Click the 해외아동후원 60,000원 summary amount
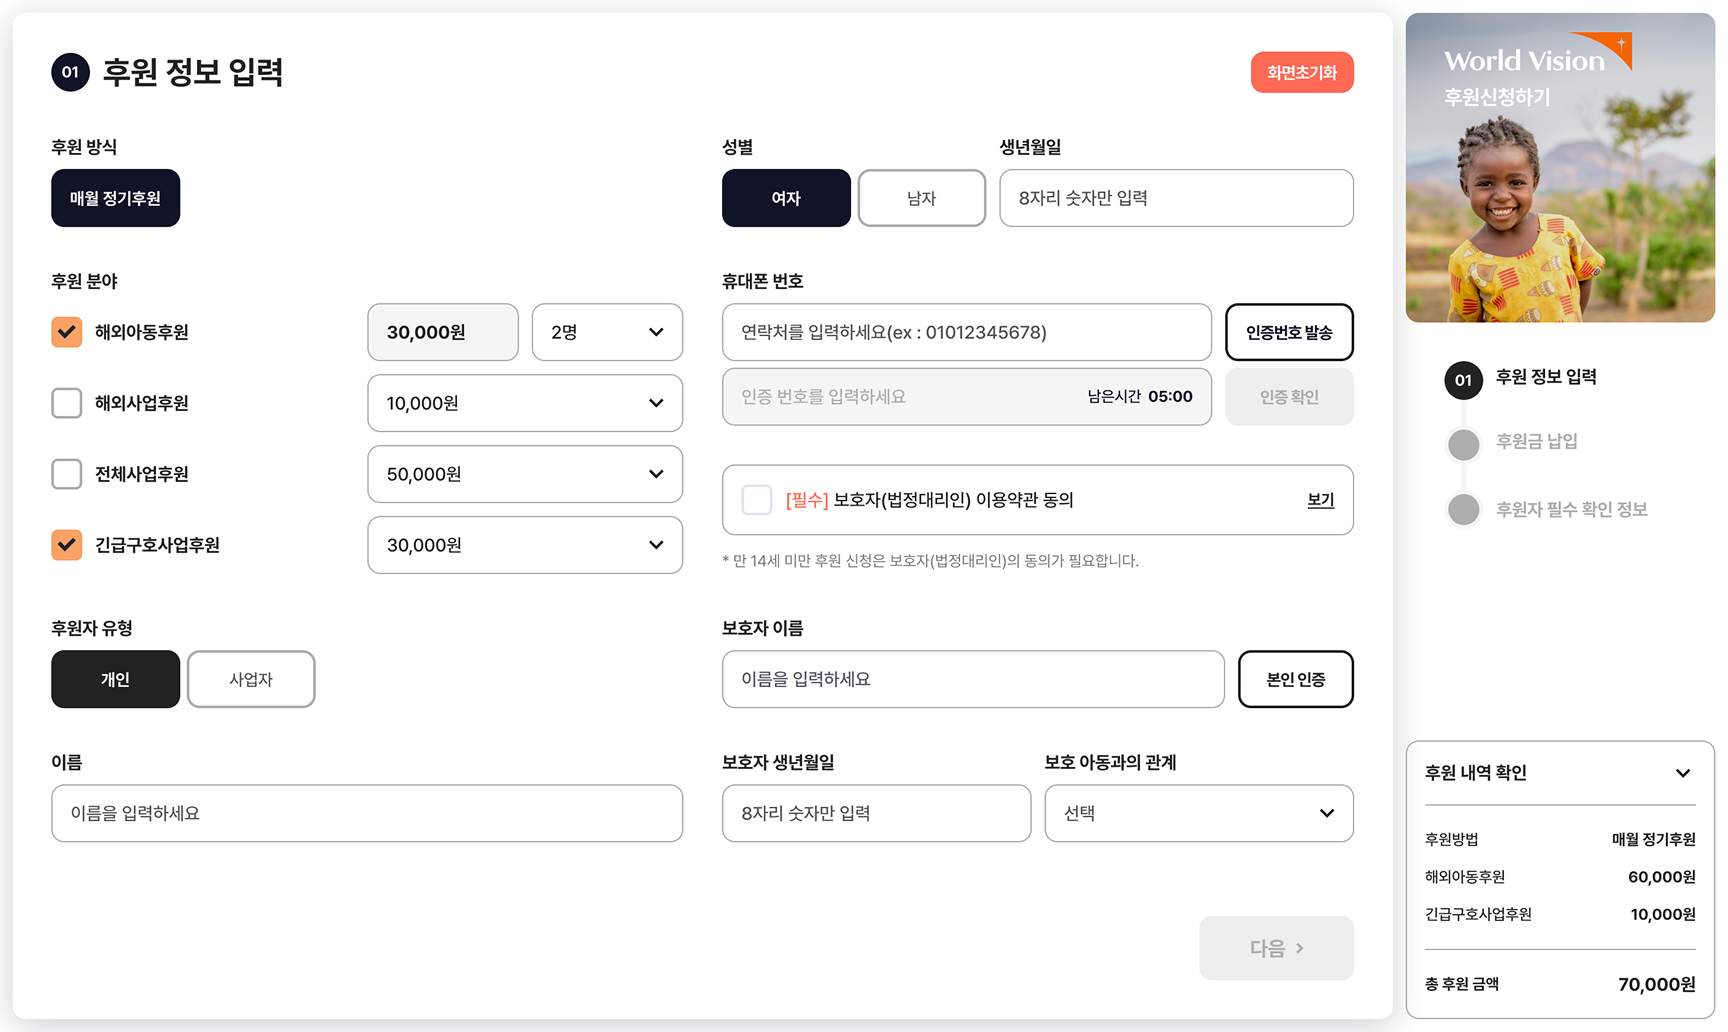The width and height of the screenshot is (1728, 1032). pyautogui.click(x=1661, y=877)
